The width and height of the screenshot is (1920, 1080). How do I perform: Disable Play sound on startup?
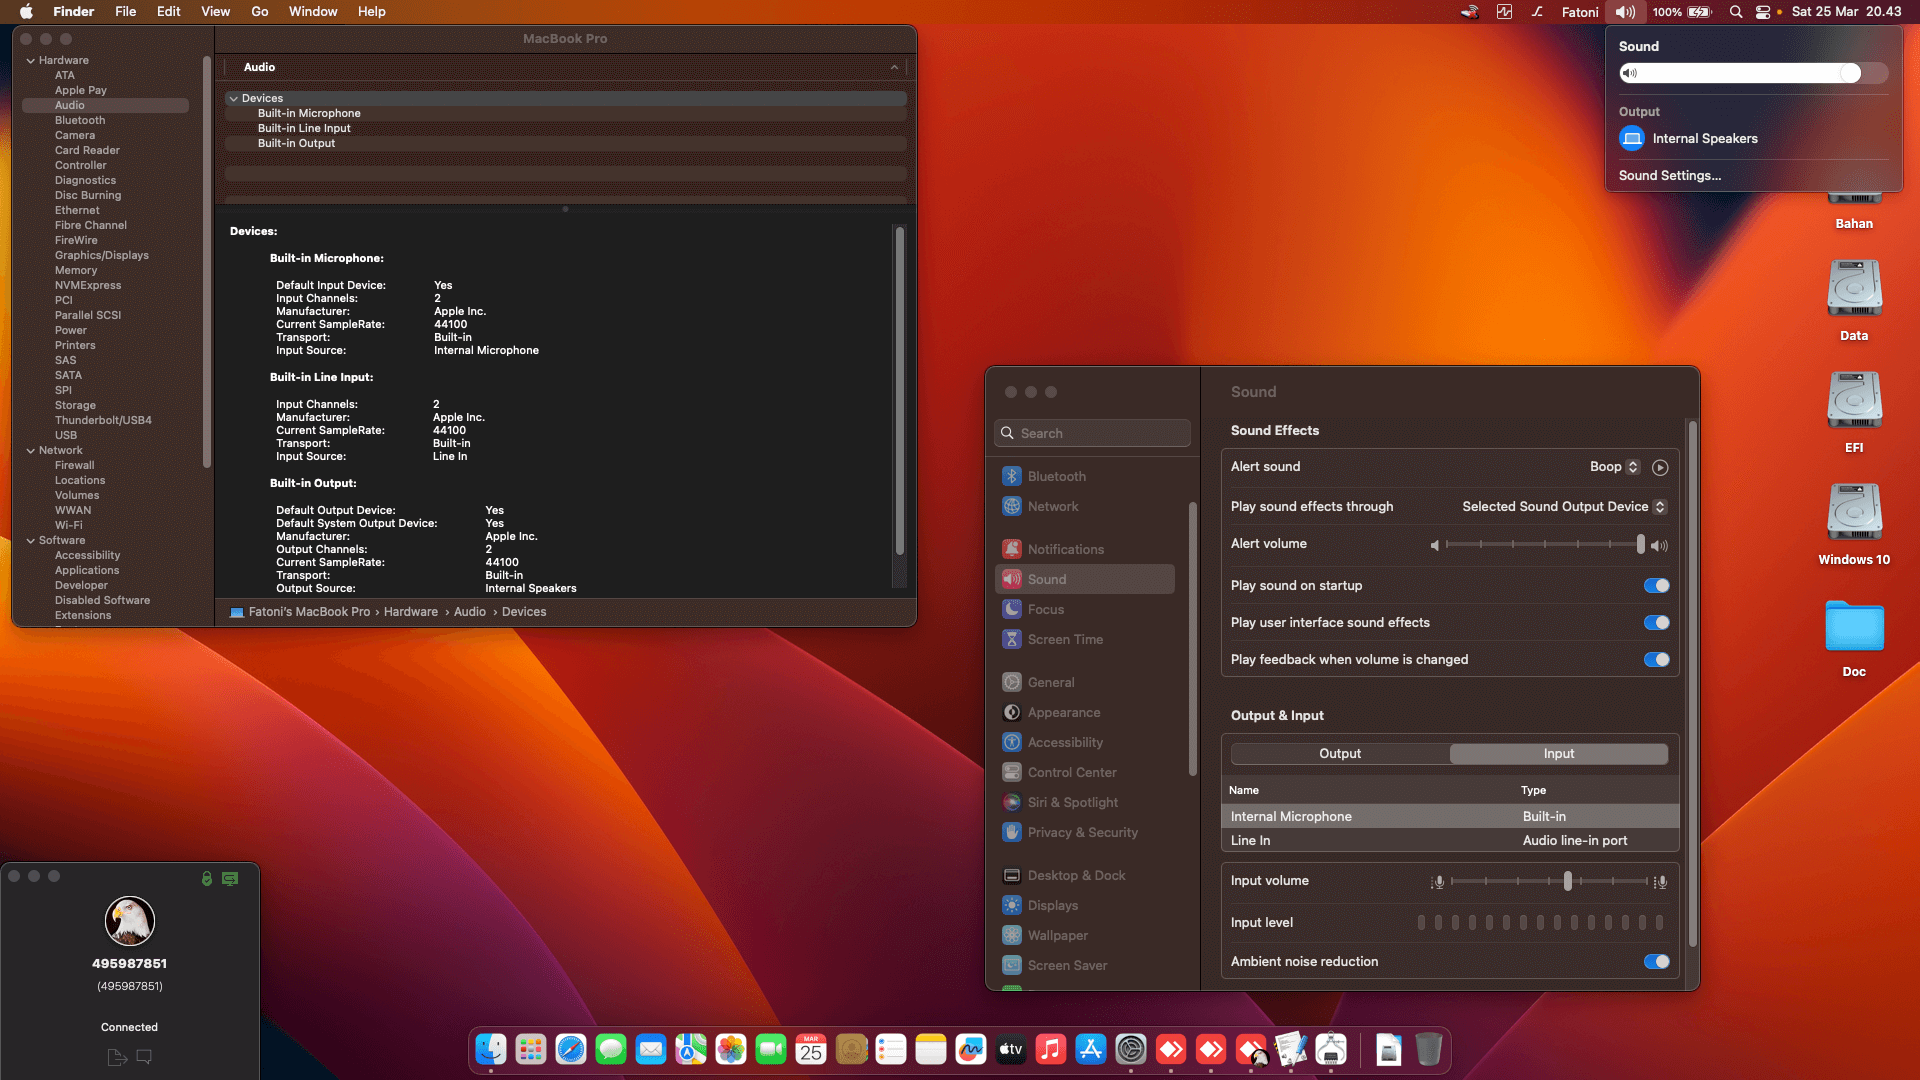(1655, 586)
